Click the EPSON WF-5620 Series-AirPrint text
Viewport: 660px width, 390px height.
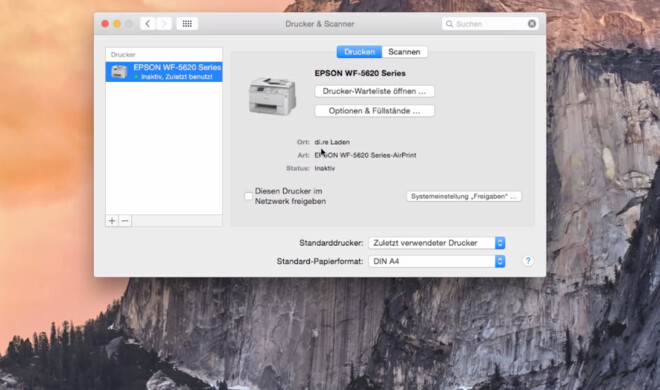point(365,155)
